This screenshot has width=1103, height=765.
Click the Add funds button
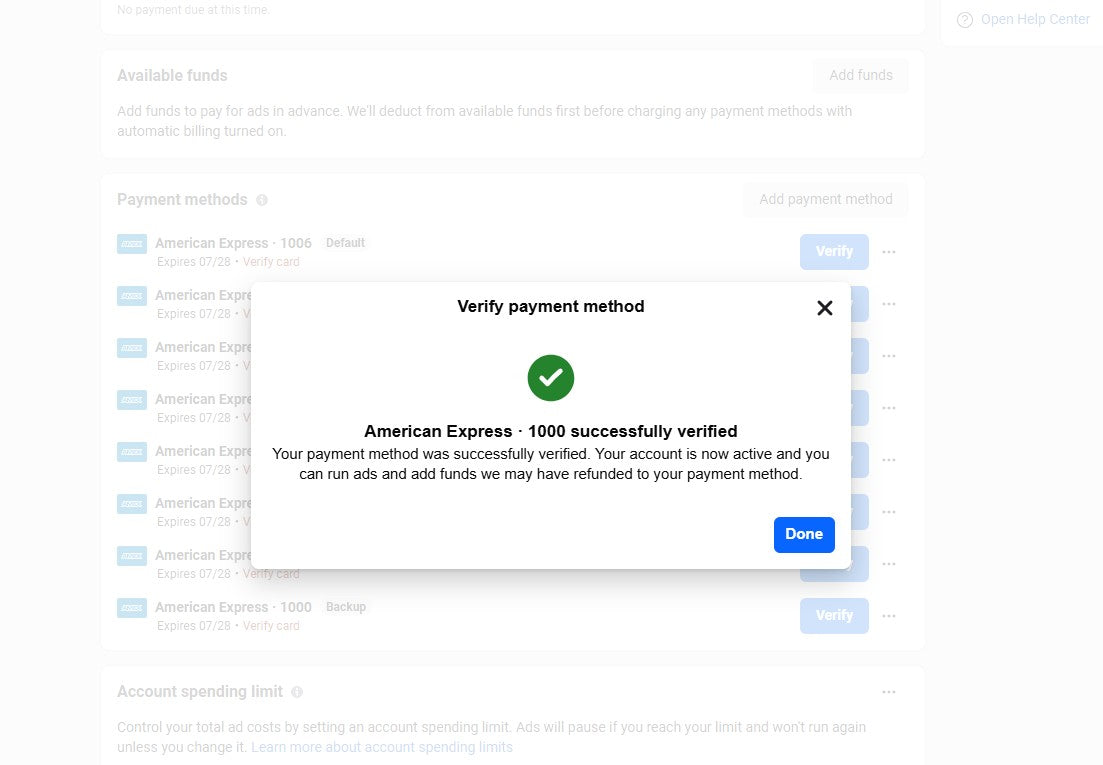coord(860,75)
